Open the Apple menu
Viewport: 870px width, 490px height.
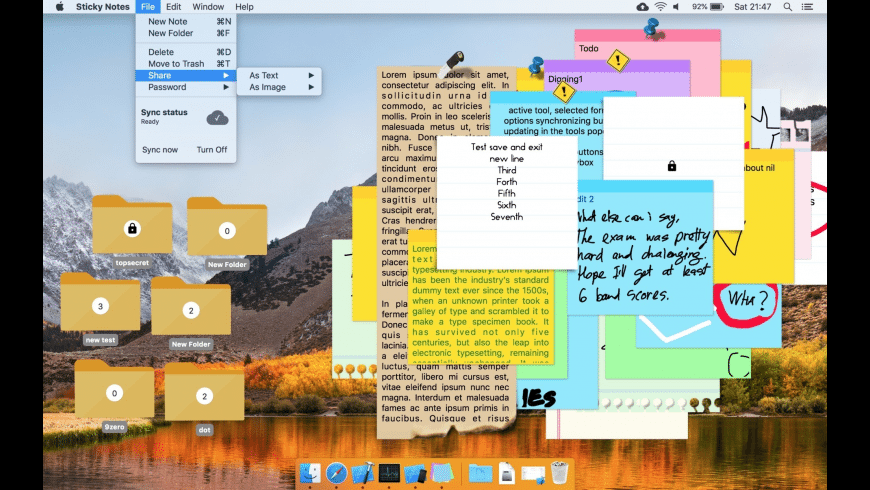click(60, 7)
